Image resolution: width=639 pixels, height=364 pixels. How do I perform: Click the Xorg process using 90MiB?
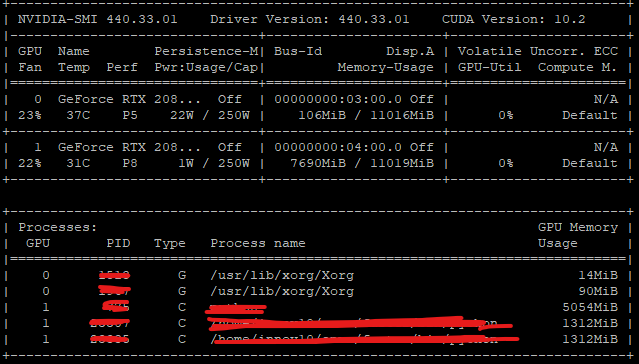pyautogui.click(x=282, y=291)
